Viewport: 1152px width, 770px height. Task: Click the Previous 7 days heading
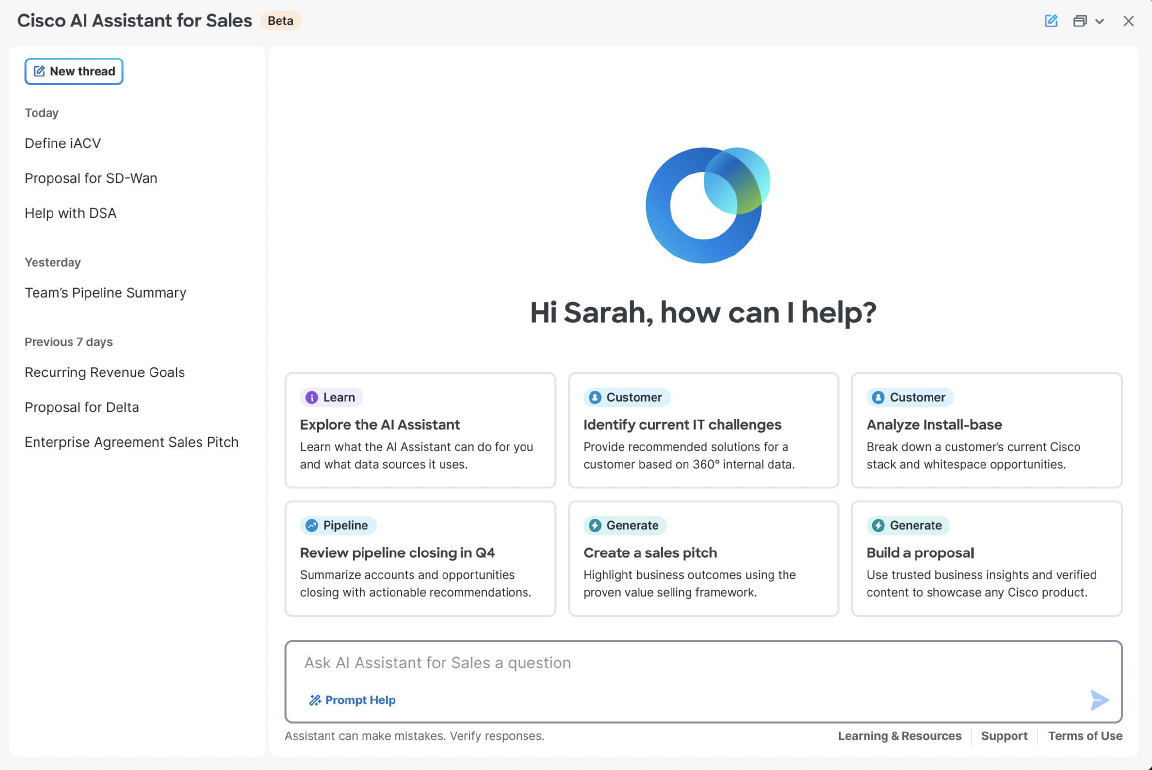point(68,342)
